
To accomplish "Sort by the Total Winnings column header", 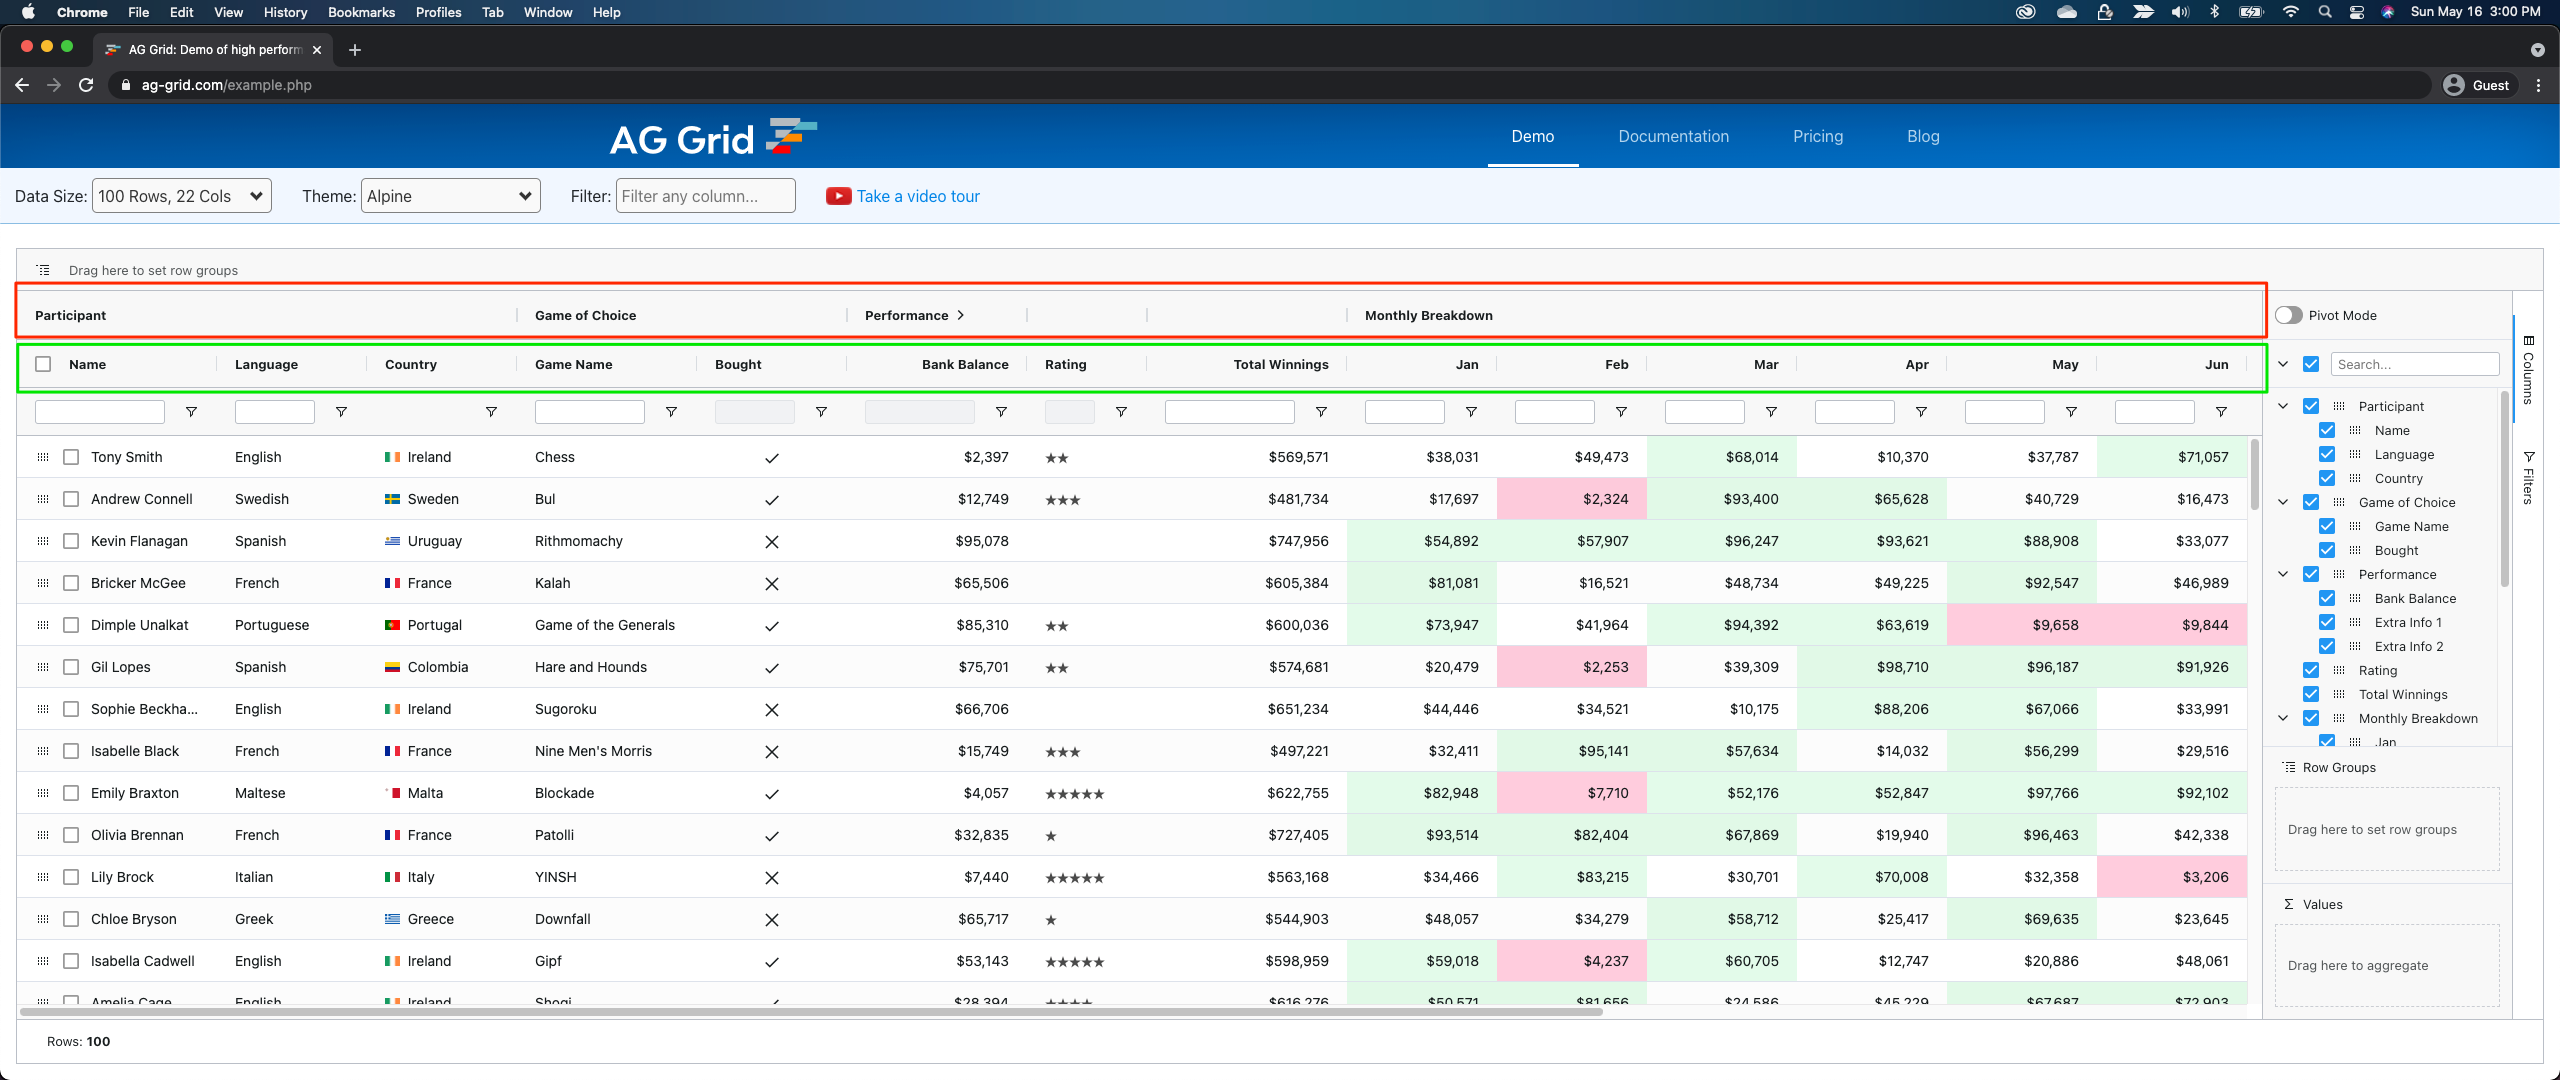I will [x=1280, y=364].
